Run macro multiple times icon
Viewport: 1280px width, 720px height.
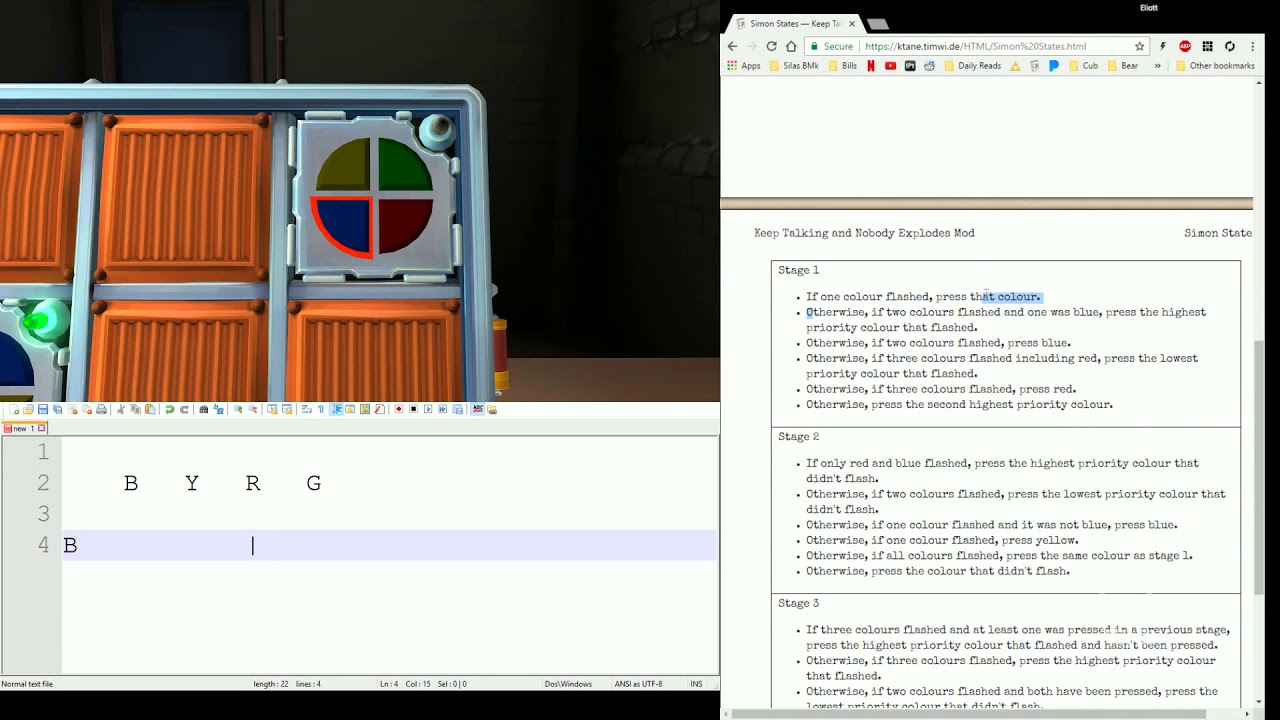coord(442,409)
